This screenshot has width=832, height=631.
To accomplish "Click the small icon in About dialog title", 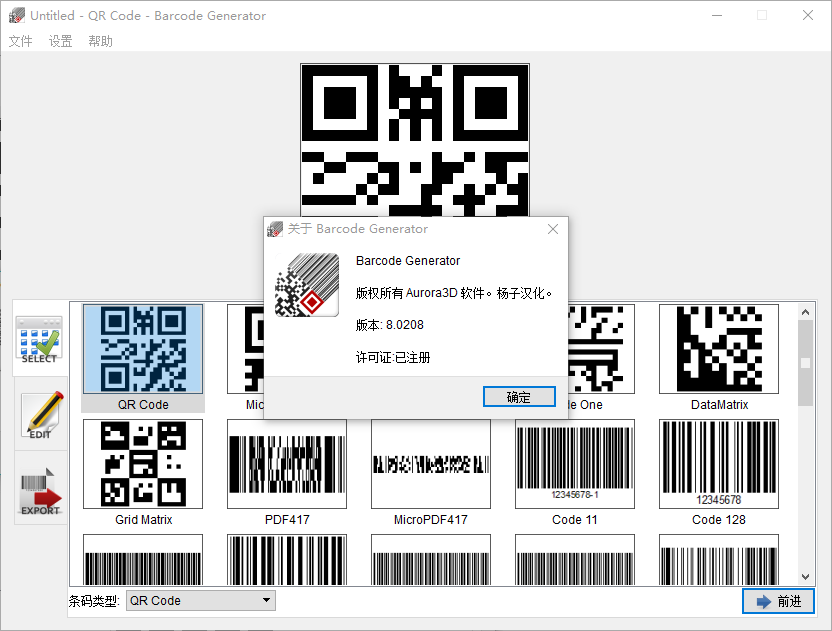I will coord(275,229).
